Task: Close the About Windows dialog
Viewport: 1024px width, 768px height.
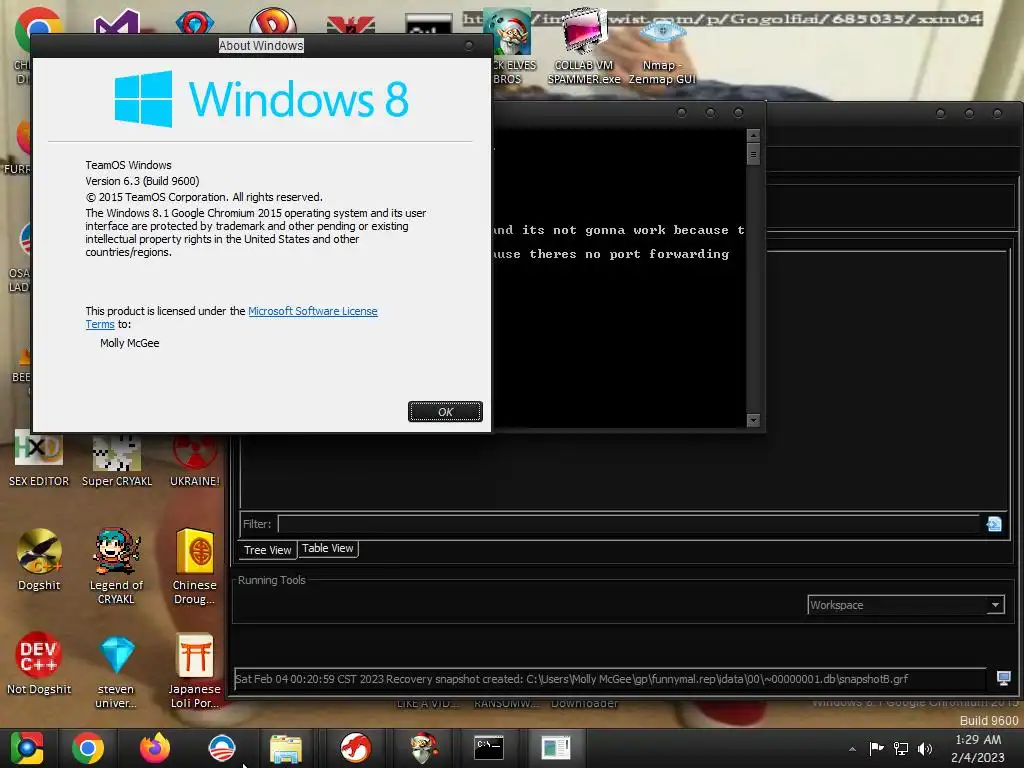Action: 469,45
